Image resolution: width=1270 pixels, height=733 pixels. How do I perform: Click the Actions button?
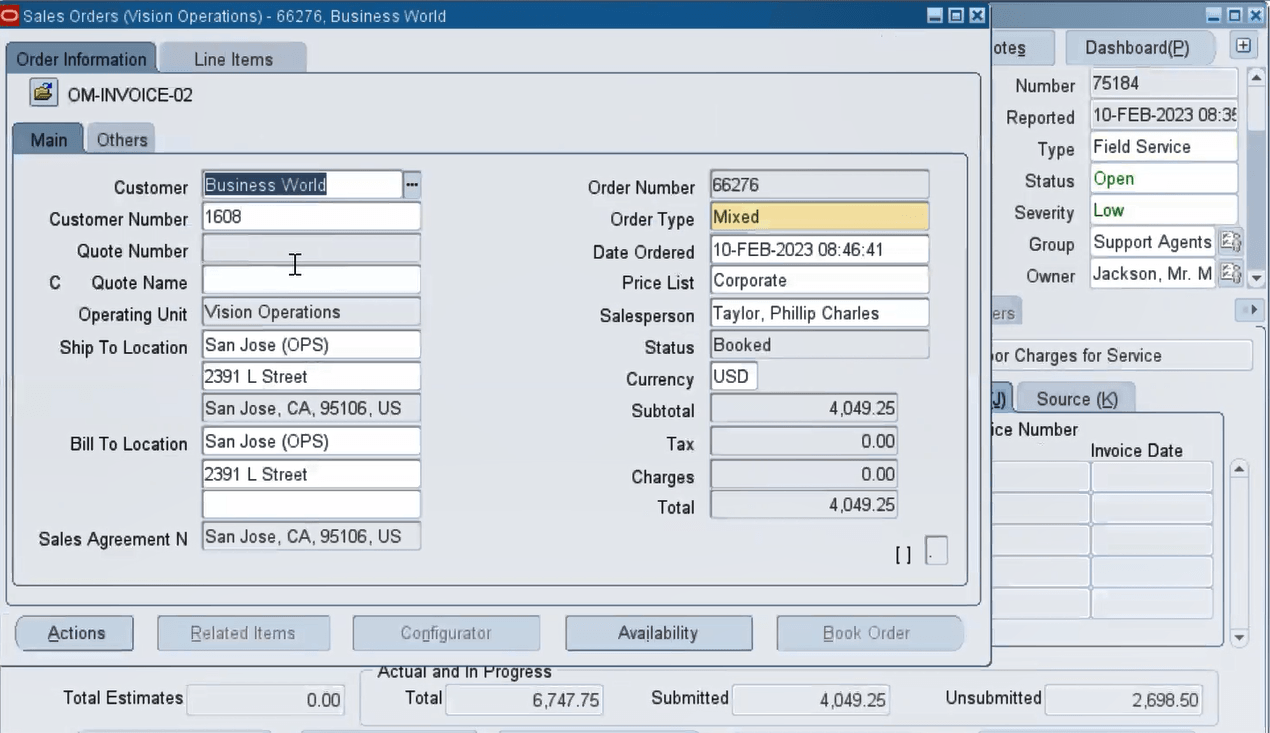click(76, 633)
